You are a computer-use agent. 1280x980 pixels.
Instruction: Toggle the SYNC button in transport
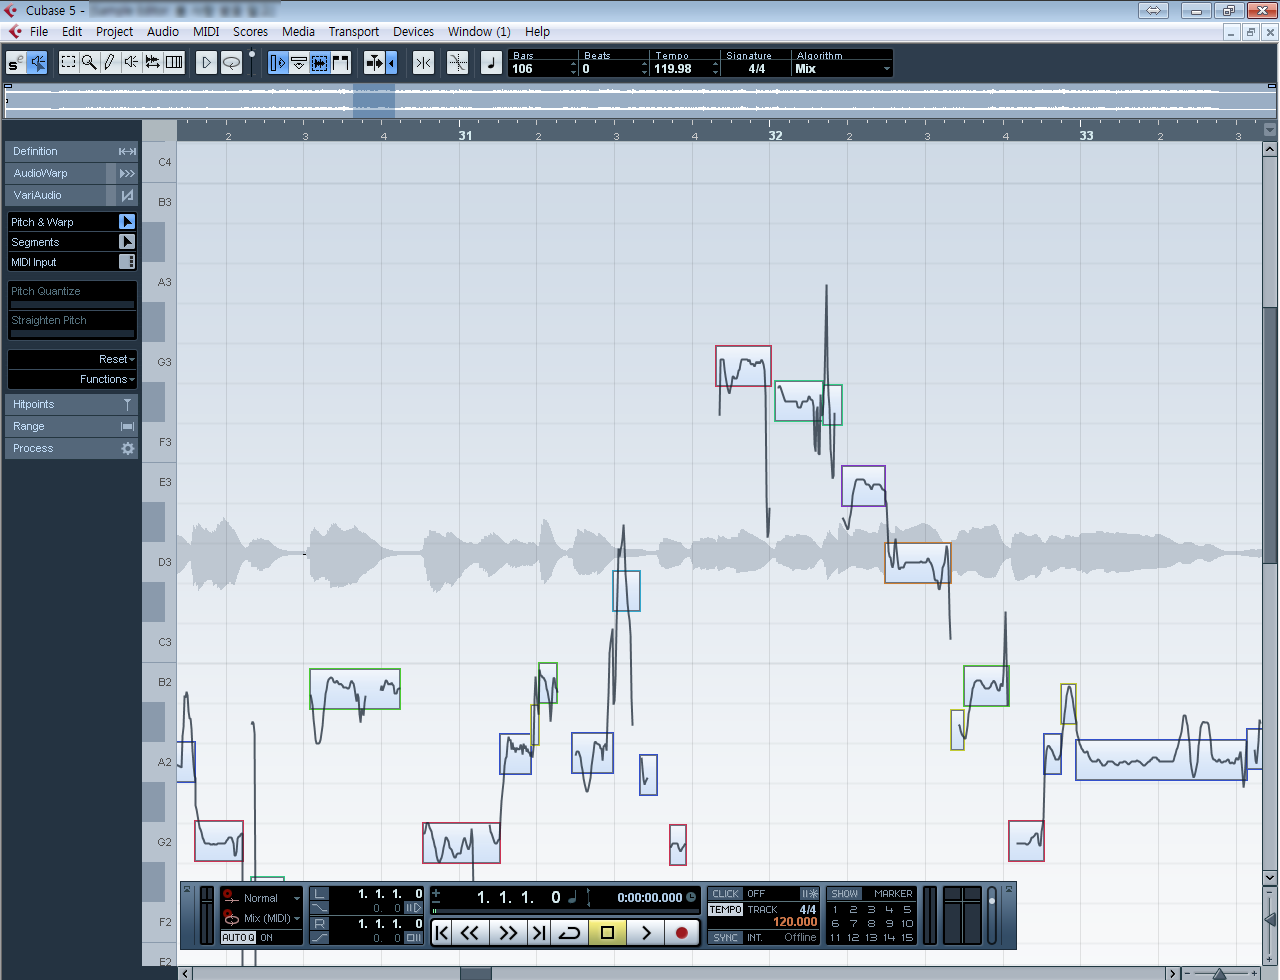726,938
